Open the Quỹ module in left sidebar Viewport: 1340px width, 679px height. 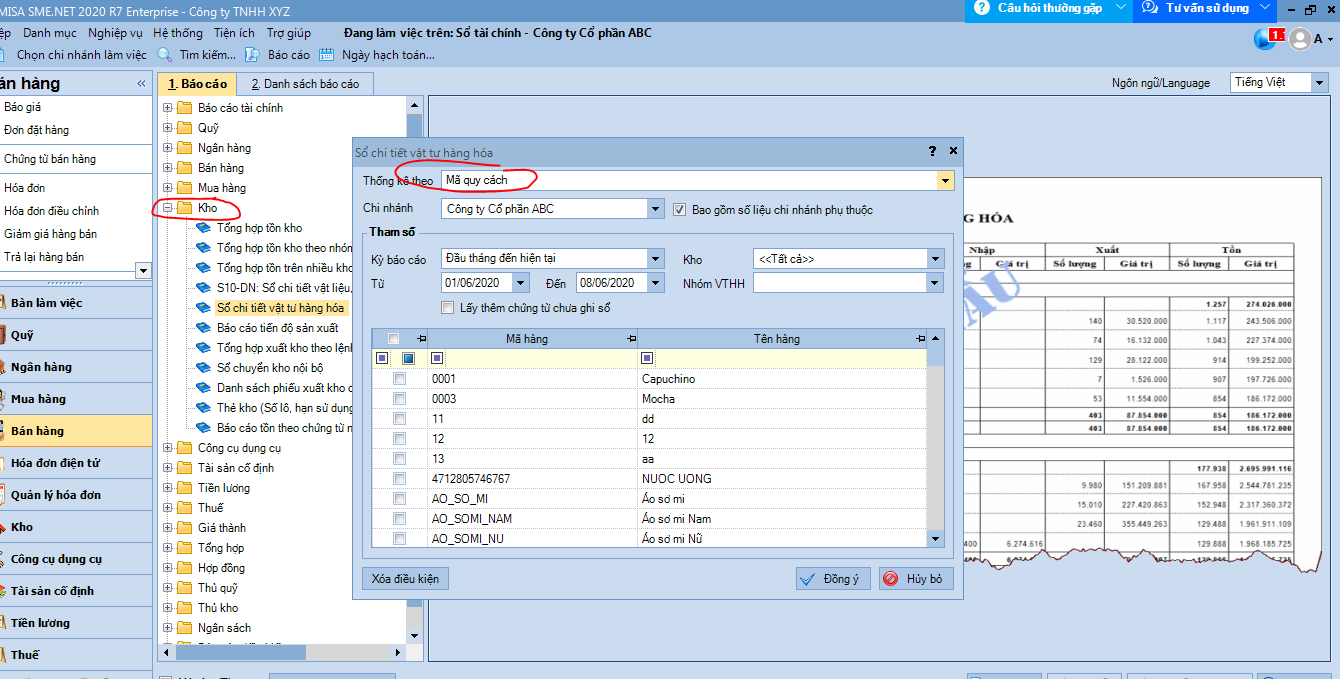click(22, 335)
